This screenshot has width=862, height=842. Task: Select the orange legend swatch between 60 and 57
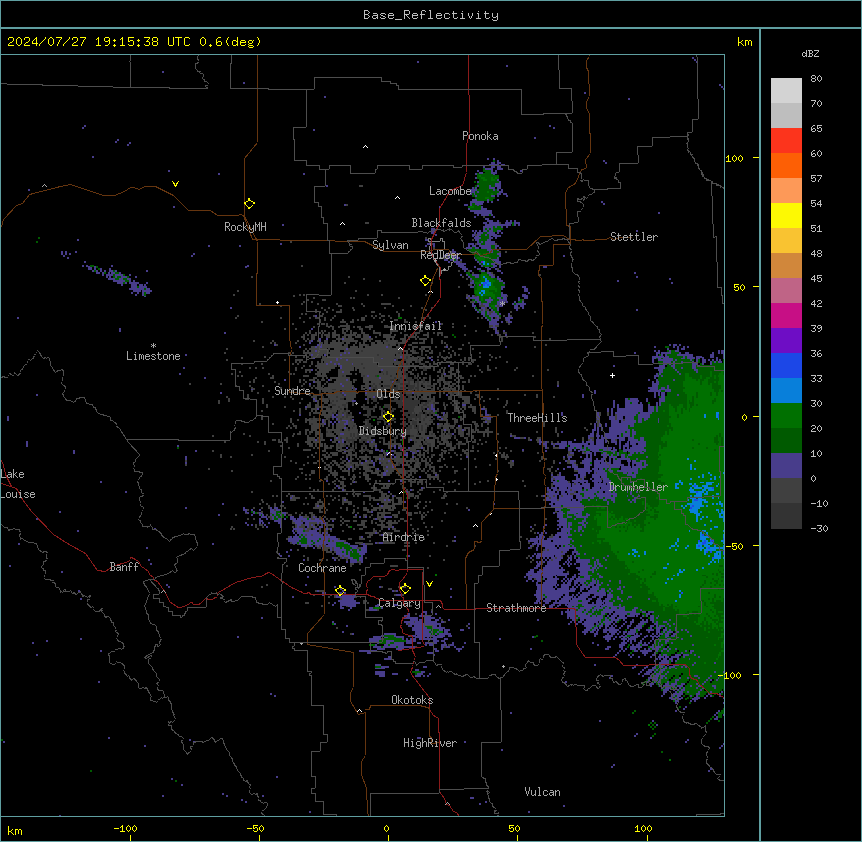pyautogui.click(x=786, y=165)
